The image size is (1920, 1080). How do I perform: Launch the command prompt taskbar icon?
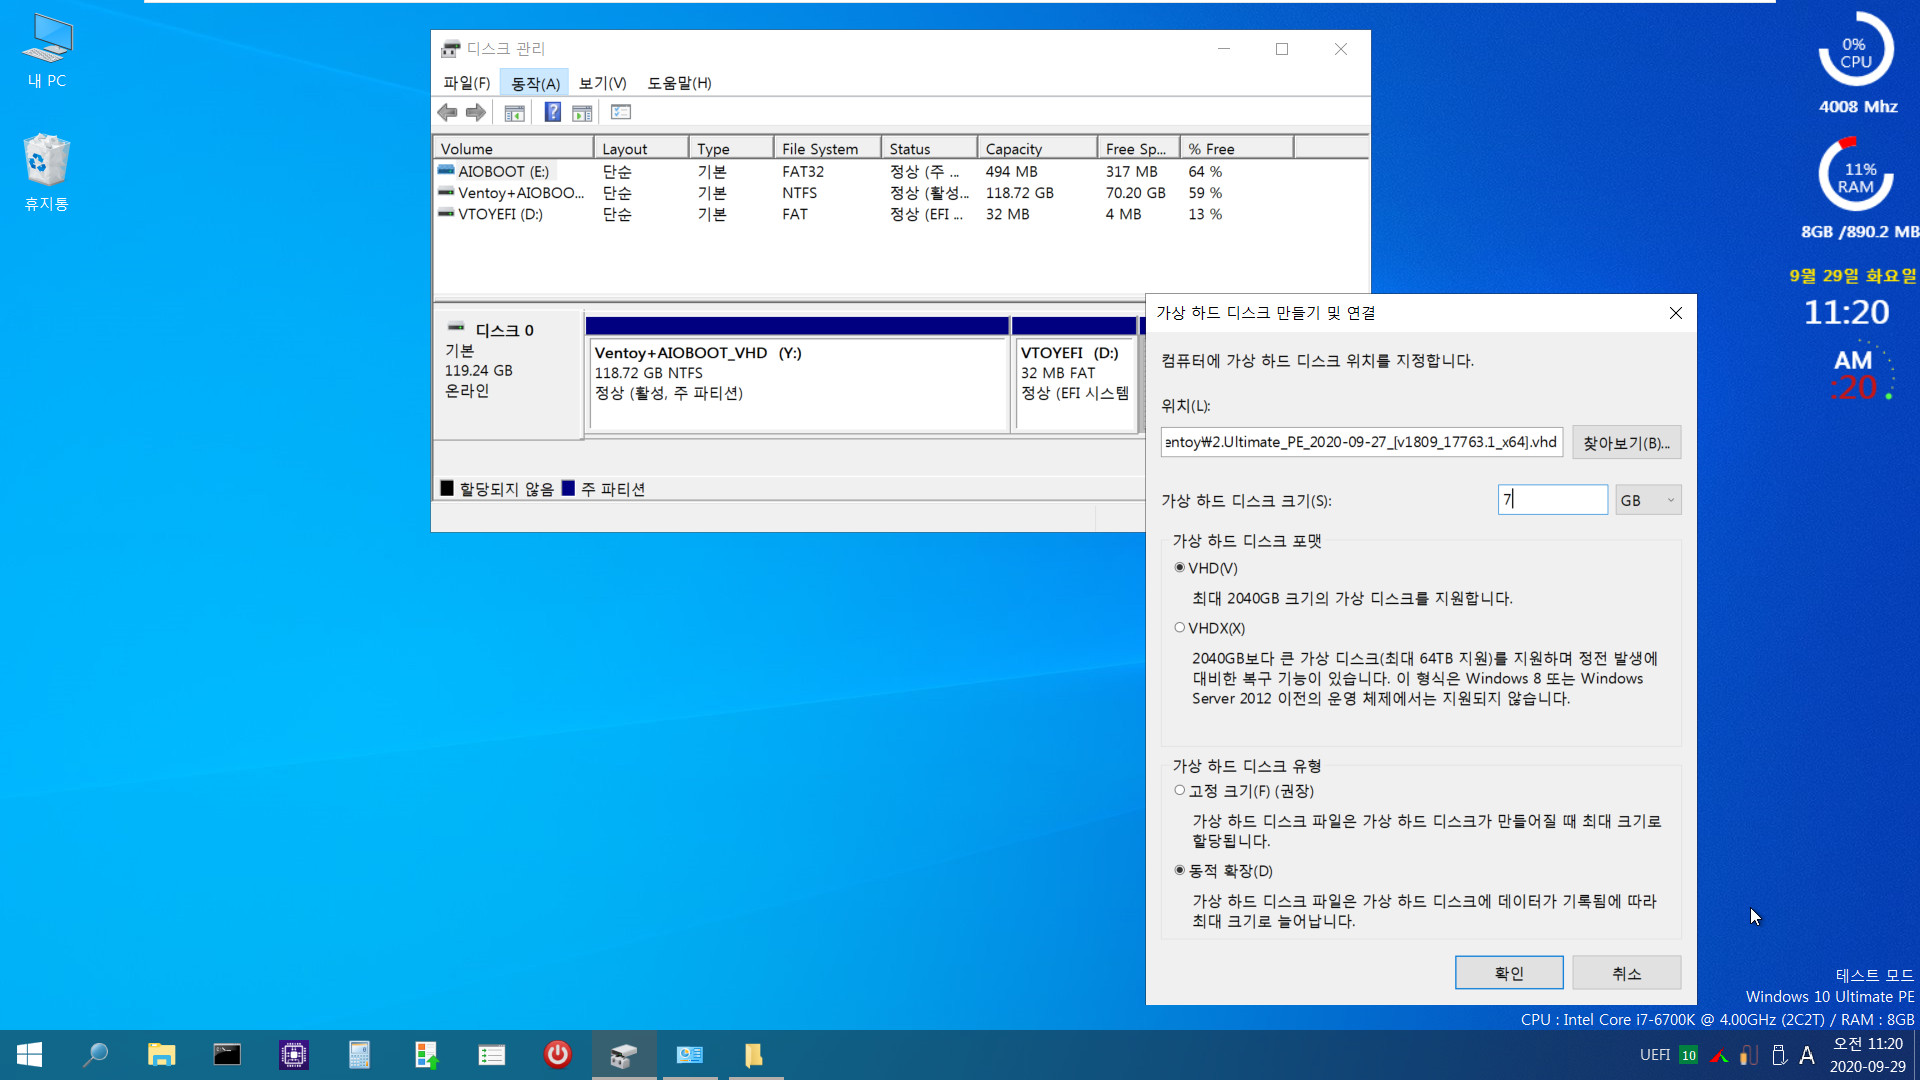227,1055
